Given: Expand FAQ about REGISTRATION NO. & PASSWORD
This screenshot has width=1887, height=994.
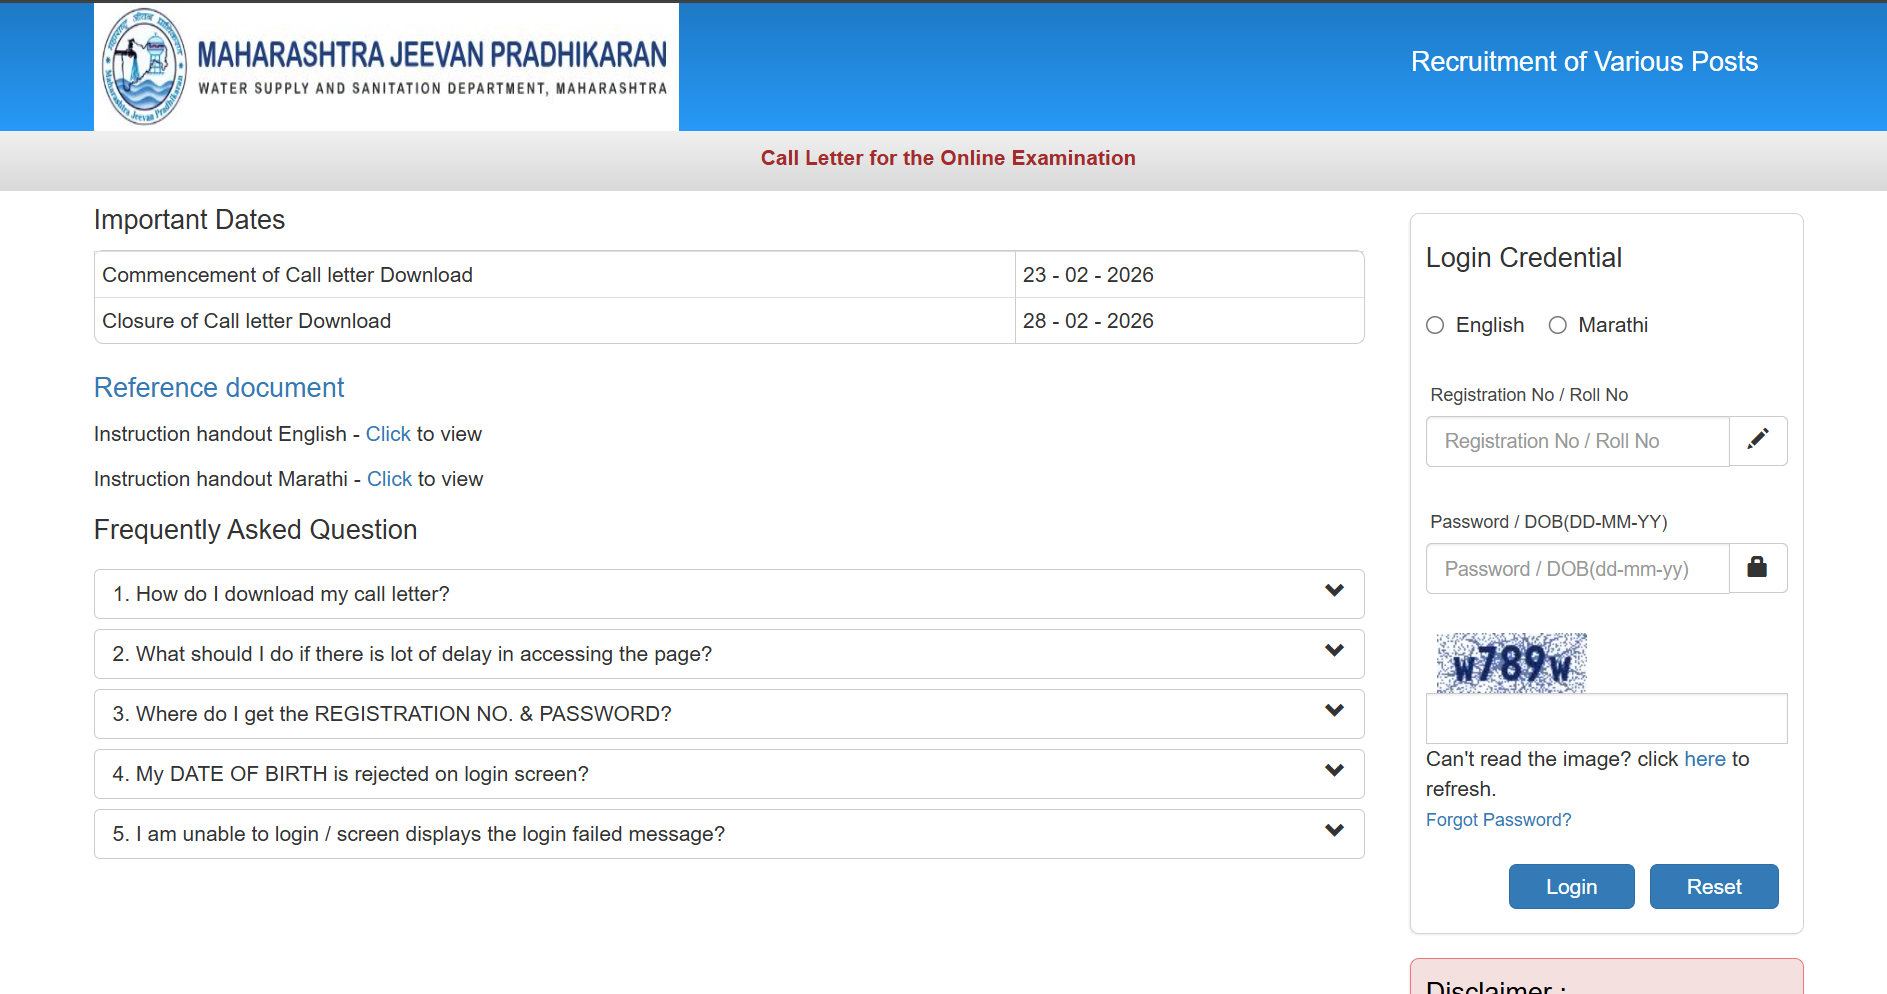Looking at the screenshot, I should pos(728,714).
